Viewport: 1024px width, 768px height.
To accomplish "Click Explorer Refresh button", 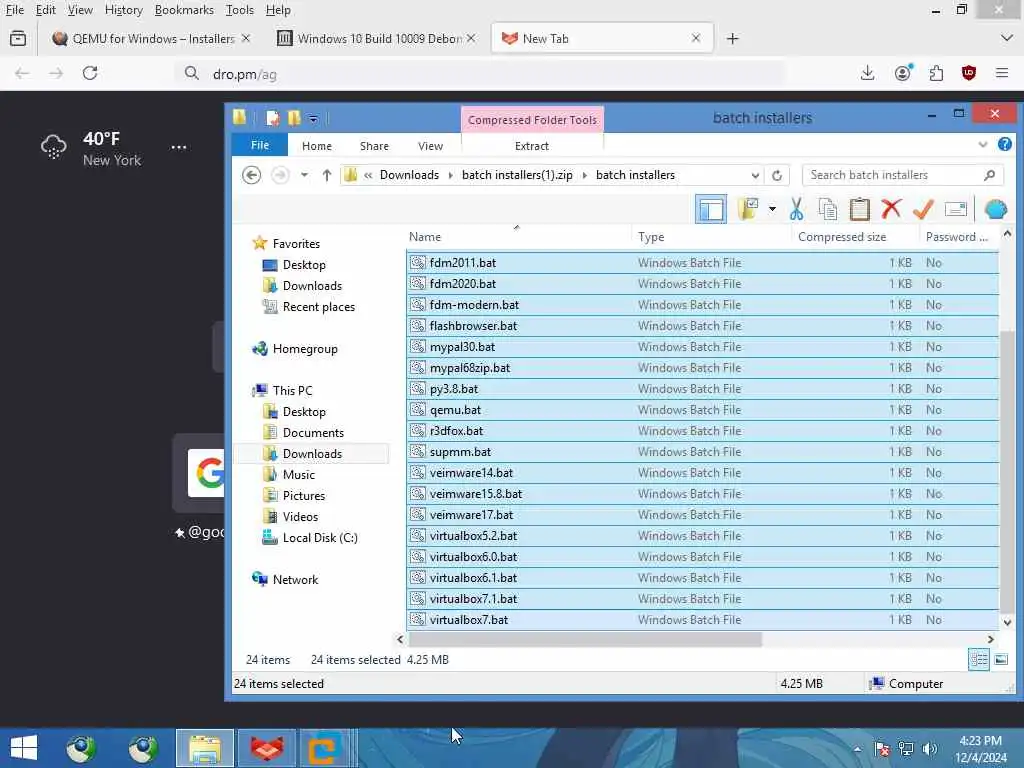I will pyautogui.click(x=776, y=175).
